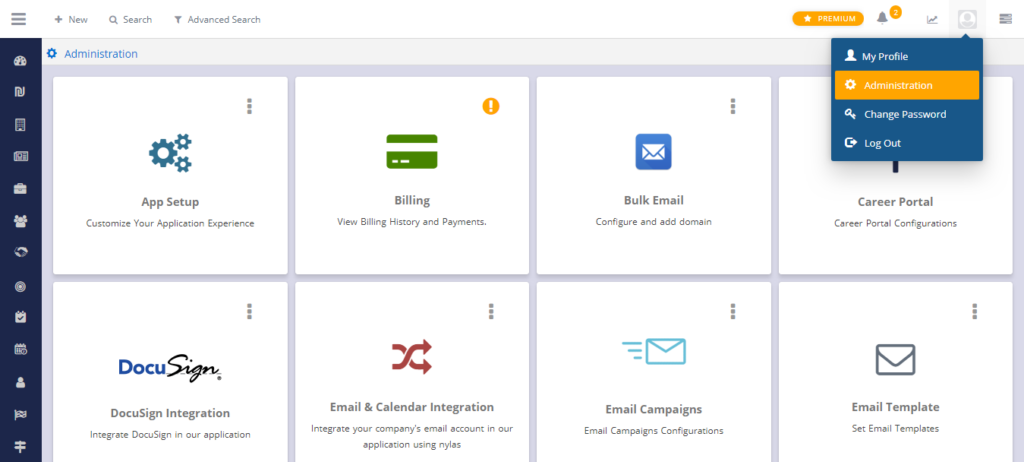Viewport: 1024px width, 462px height.
Task: Open Advanced Search
Action: pyautogui.click(x=217, y=20)
